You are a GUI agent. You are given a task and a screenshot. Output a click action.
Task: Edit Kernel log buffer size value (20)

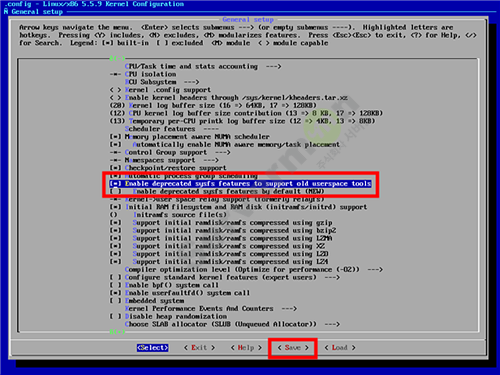[213, 106]
